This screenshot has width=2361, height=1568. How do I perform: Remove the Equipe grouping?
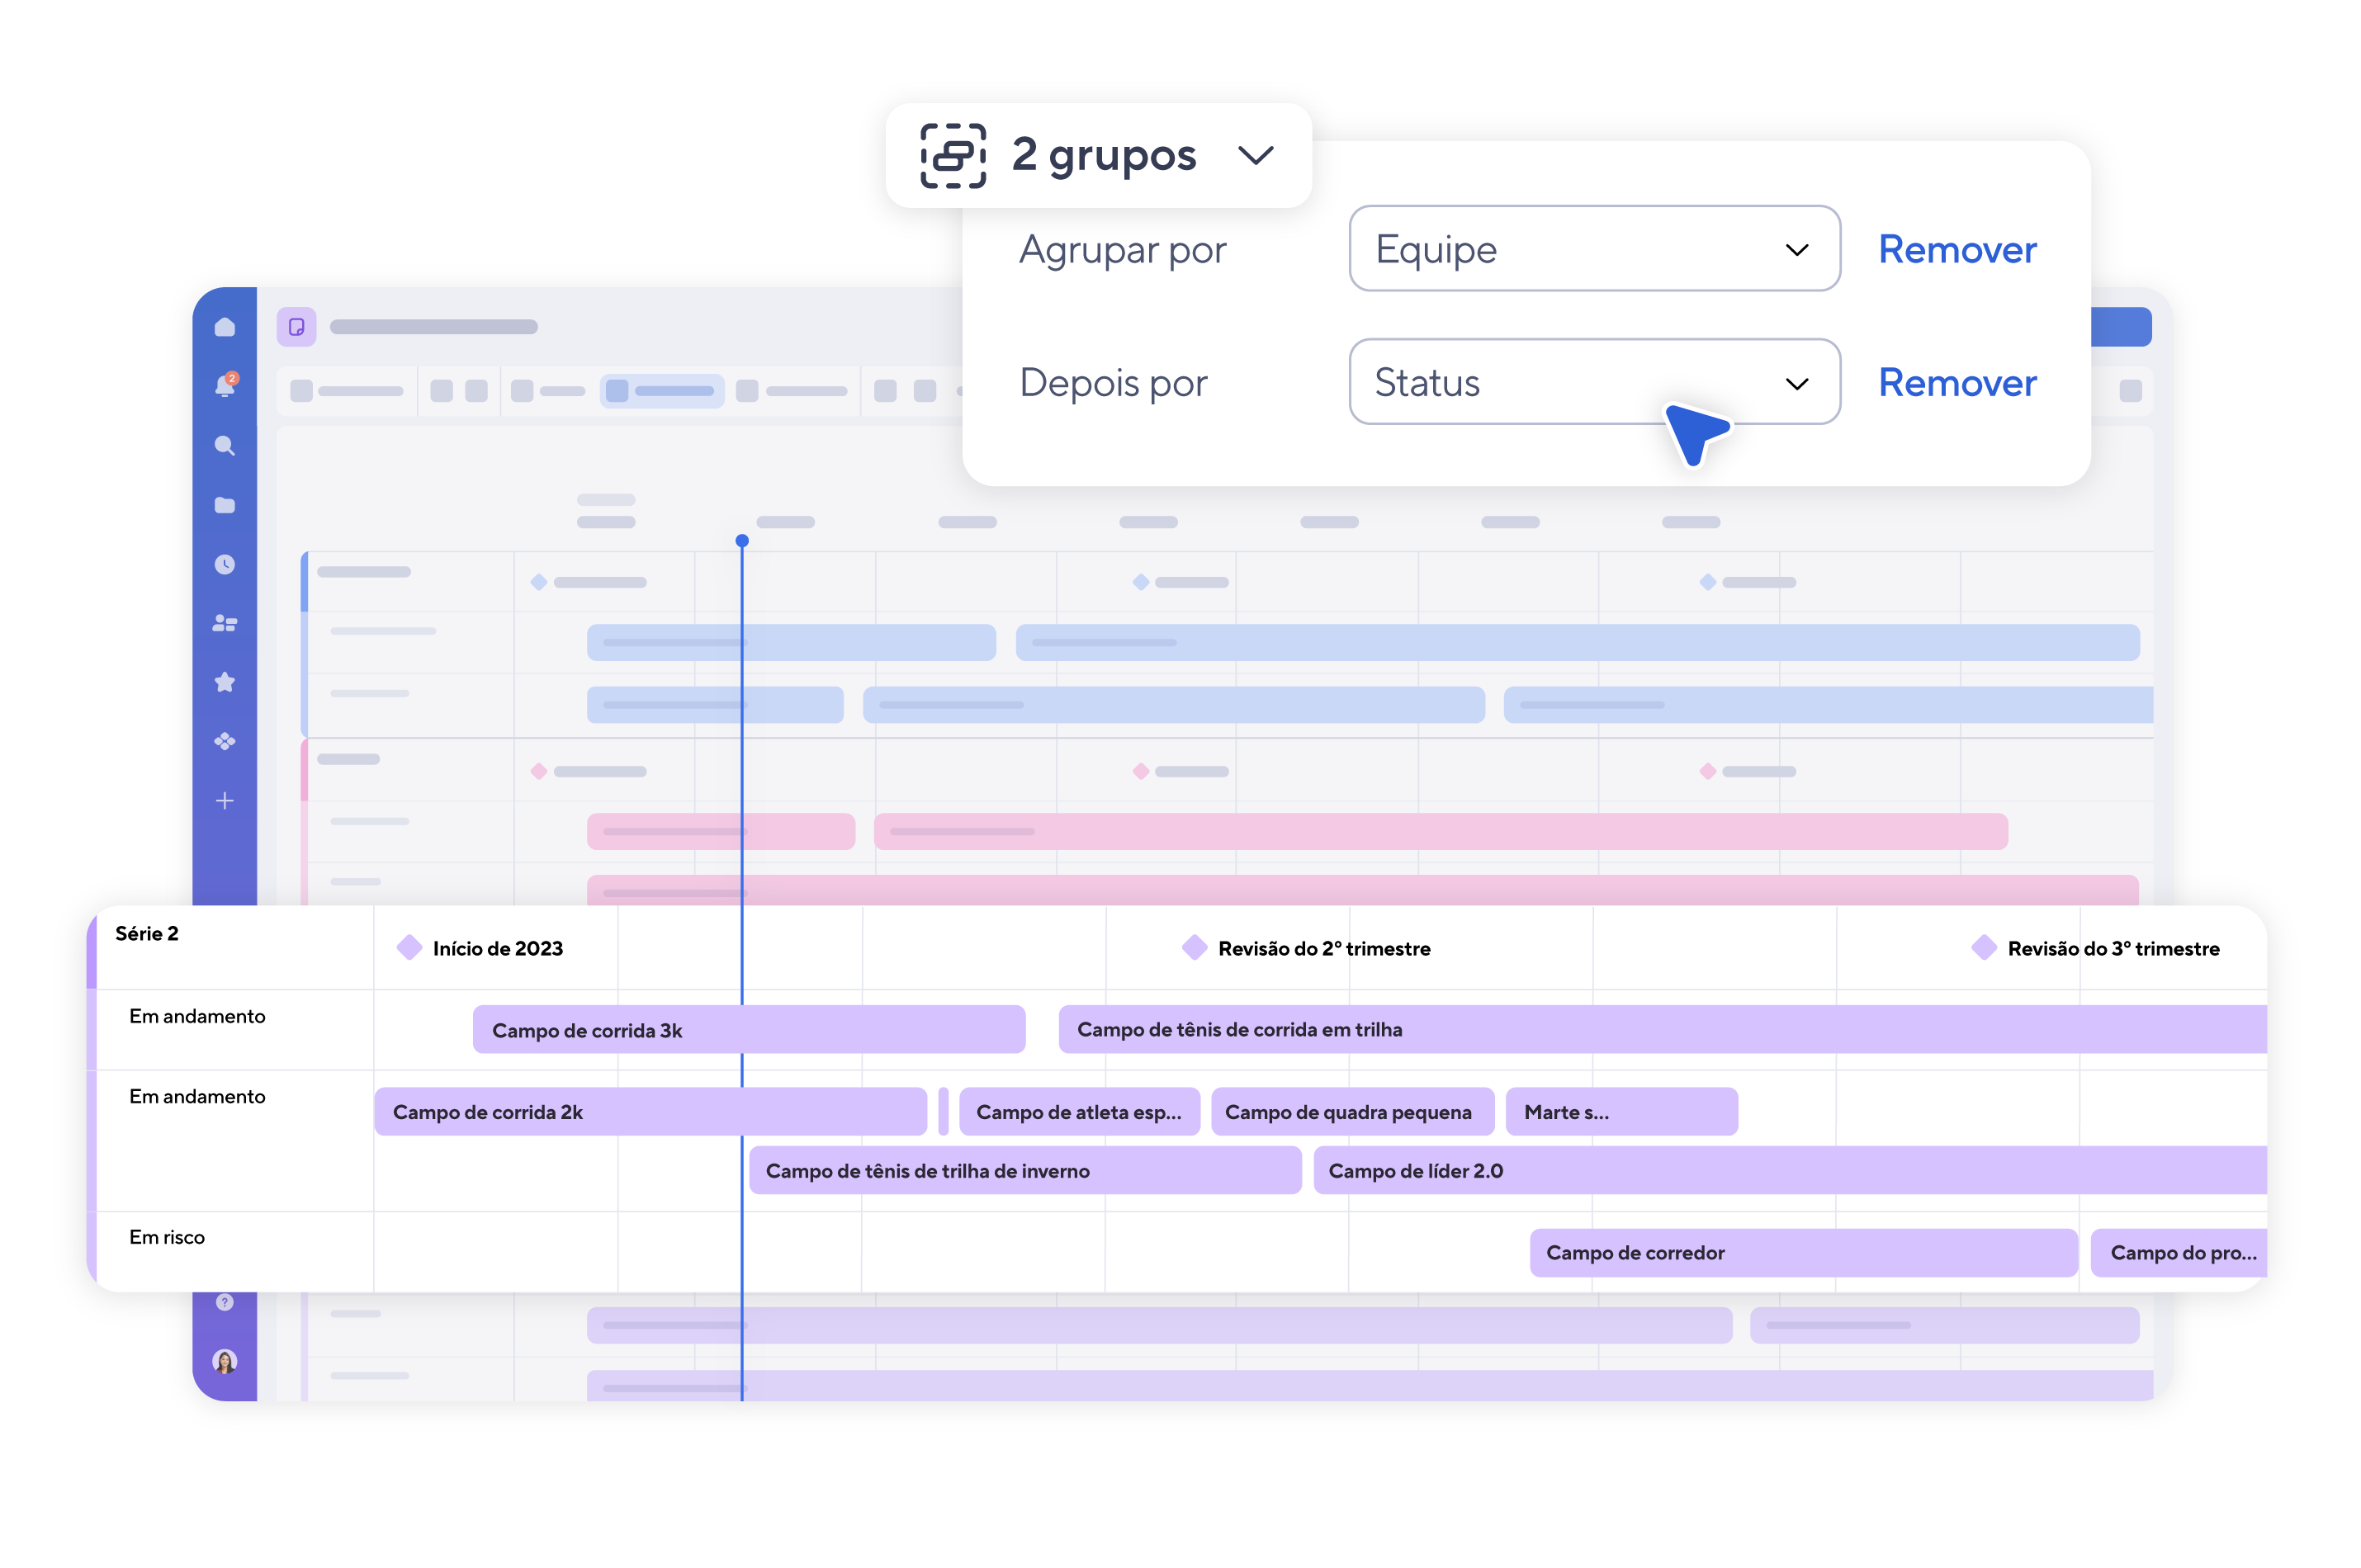coord(1957,249)
